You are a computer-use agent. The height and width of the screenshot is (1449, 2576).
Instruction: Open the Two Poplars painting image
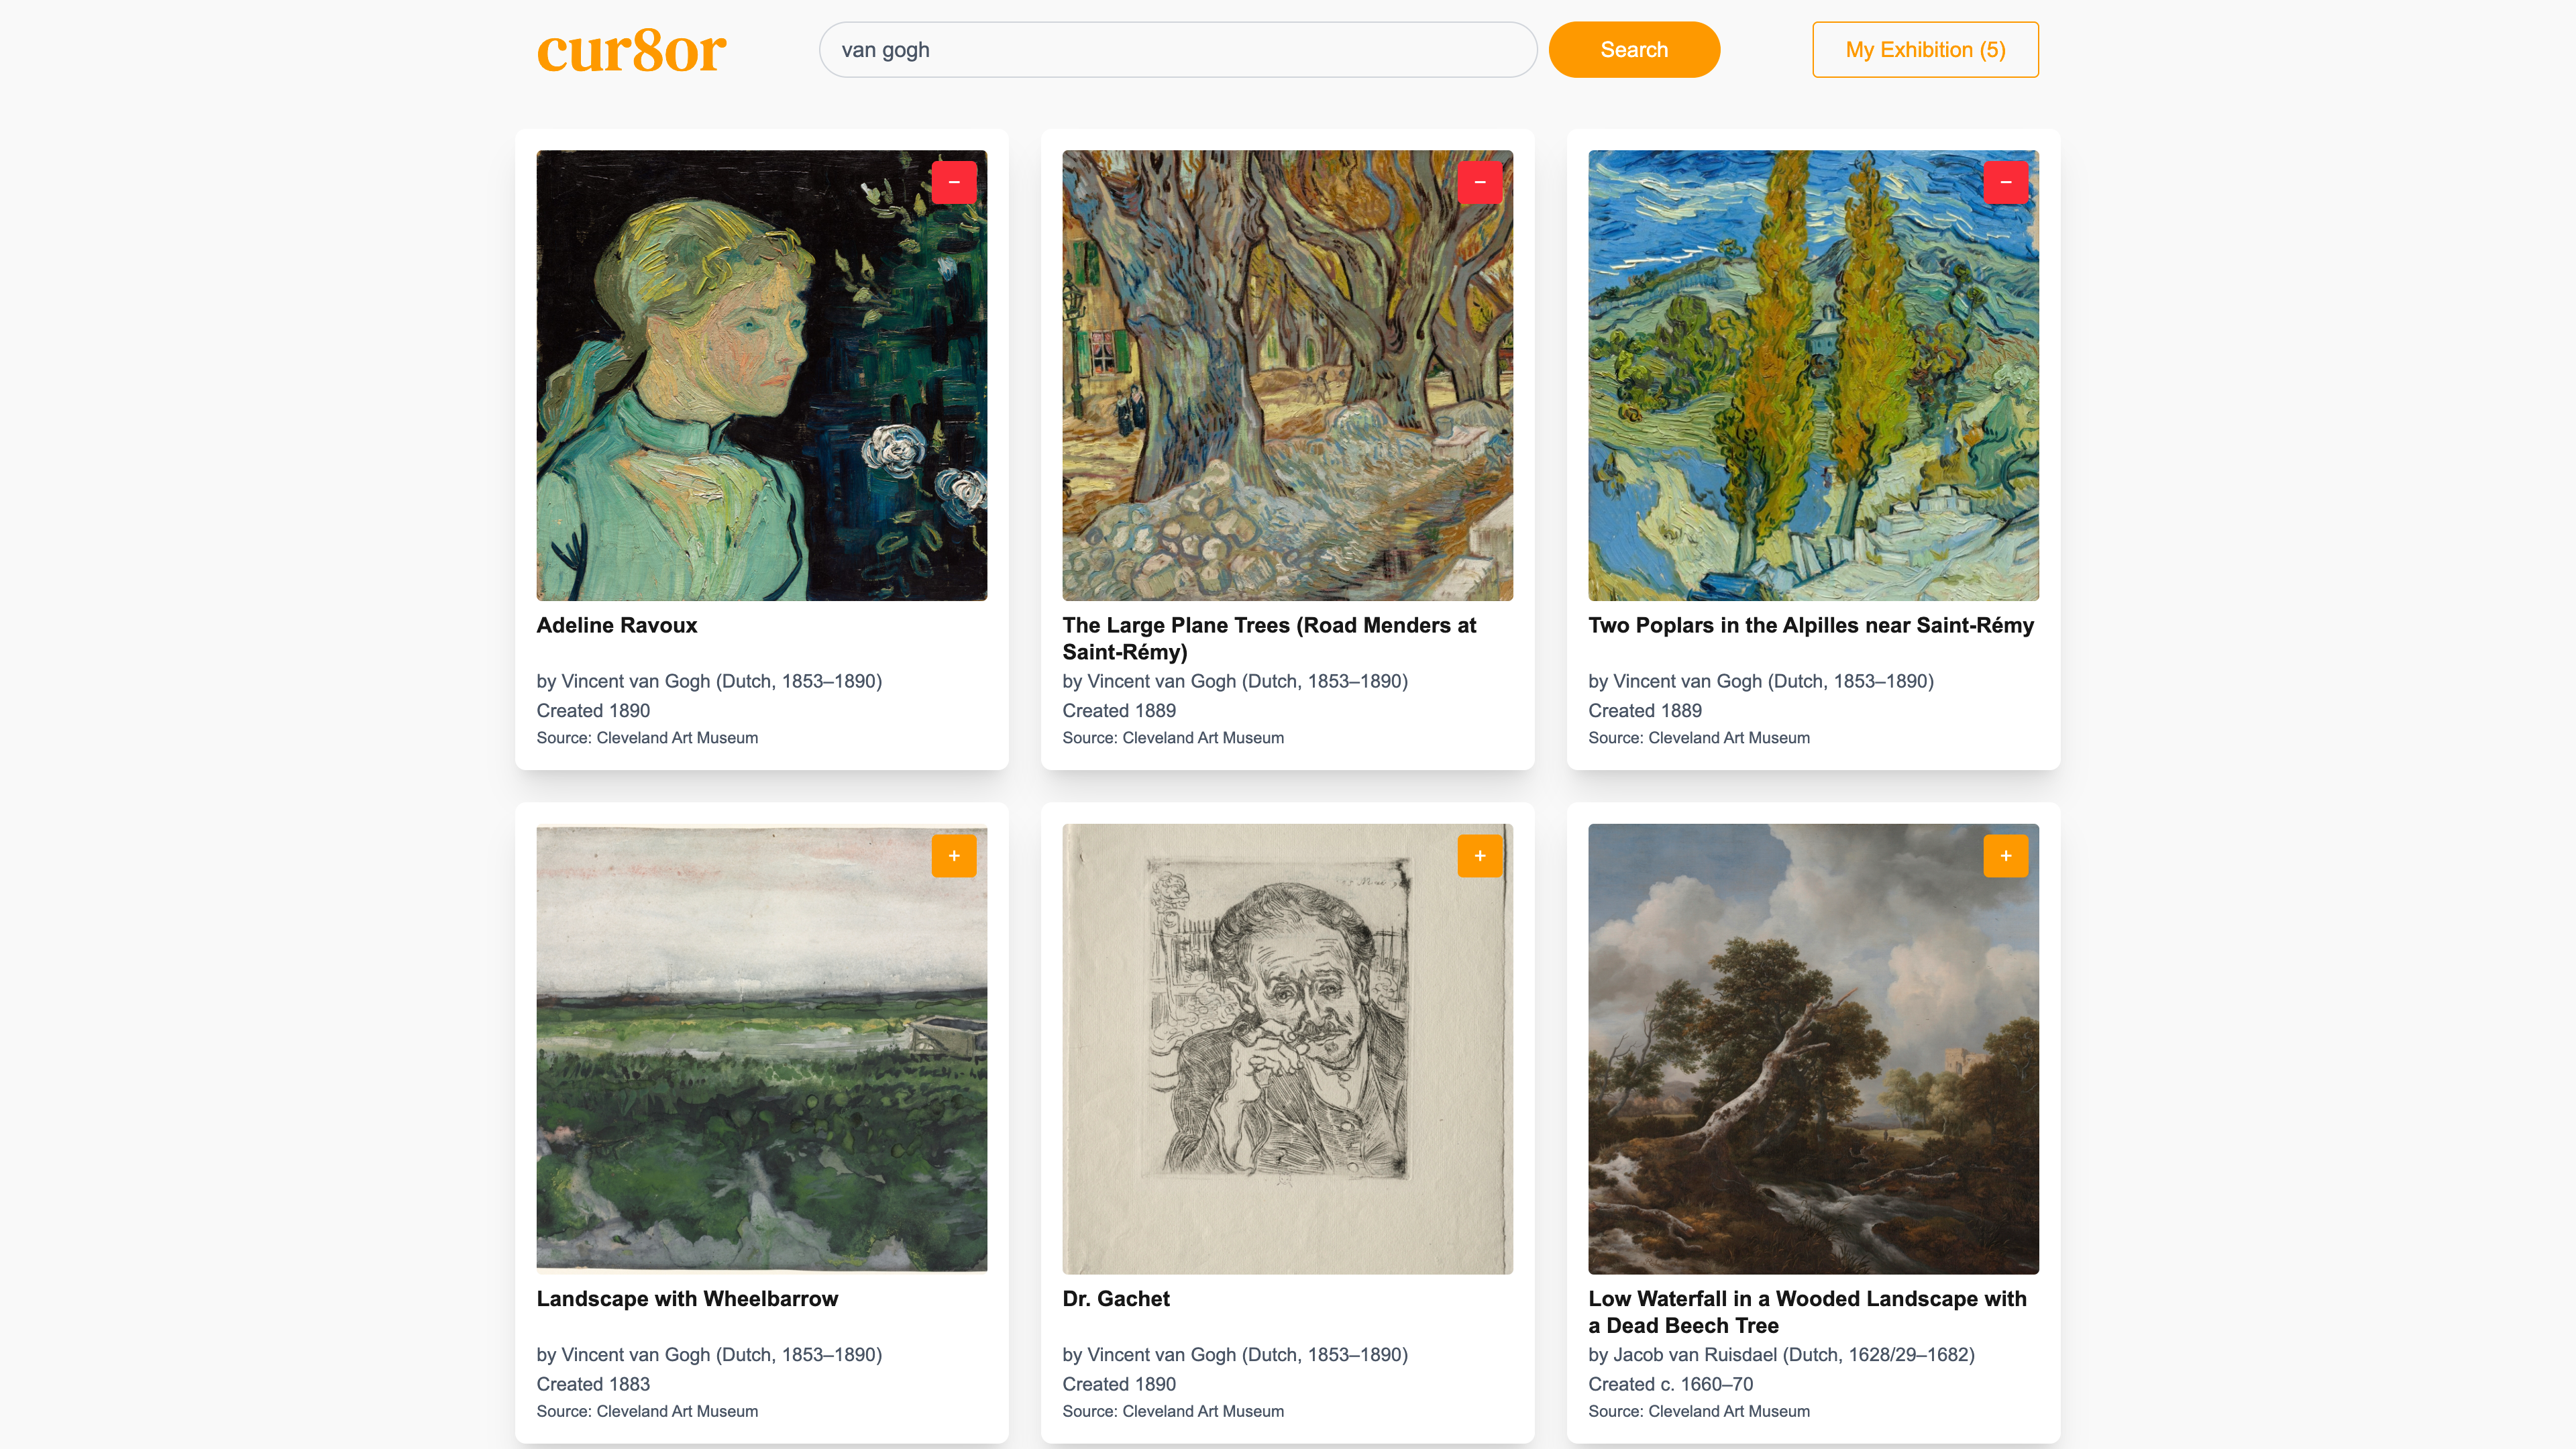coord(1814,376)
